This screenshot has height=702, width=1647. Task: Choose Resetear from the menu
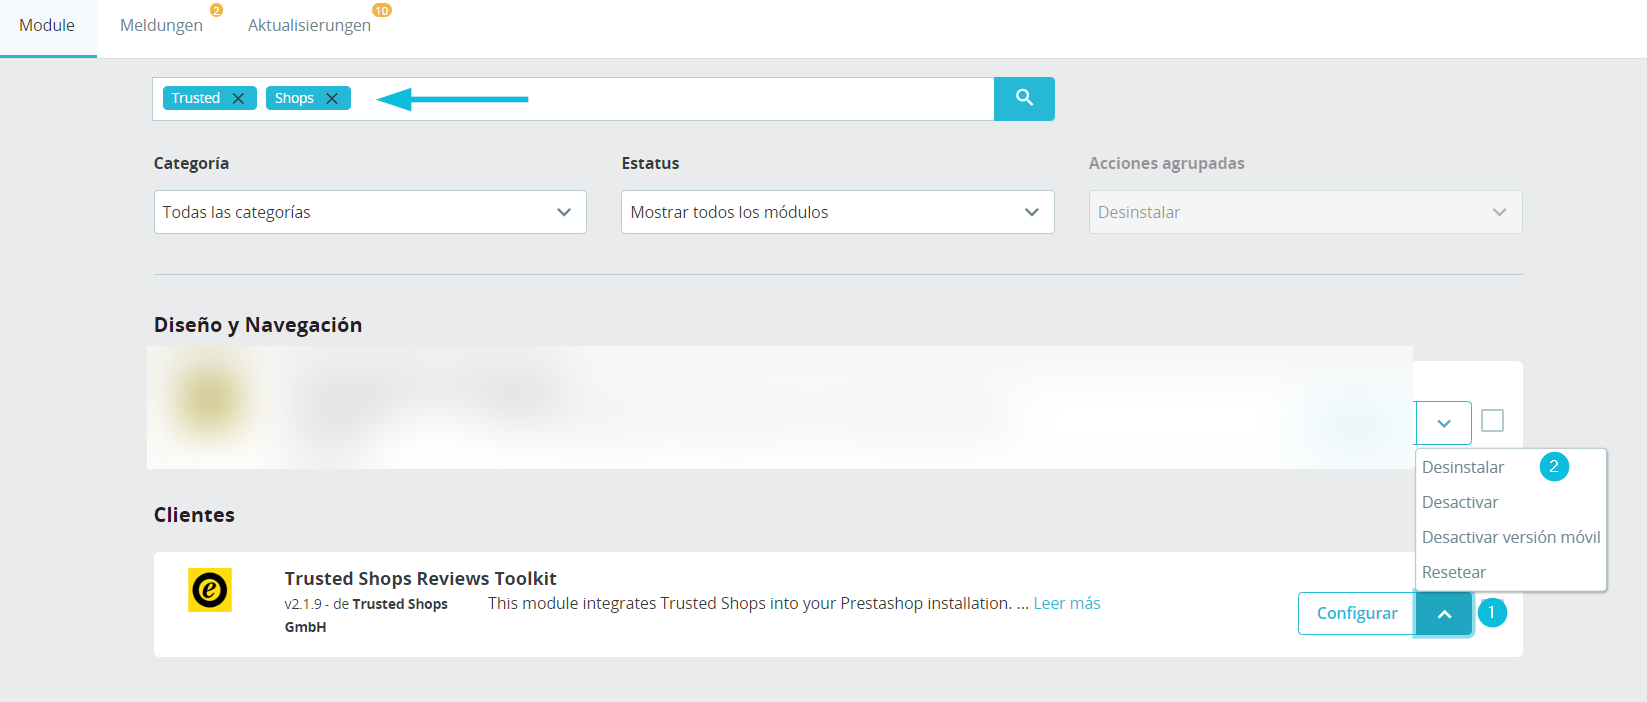pyautogui.click(x=1454, y=572)
